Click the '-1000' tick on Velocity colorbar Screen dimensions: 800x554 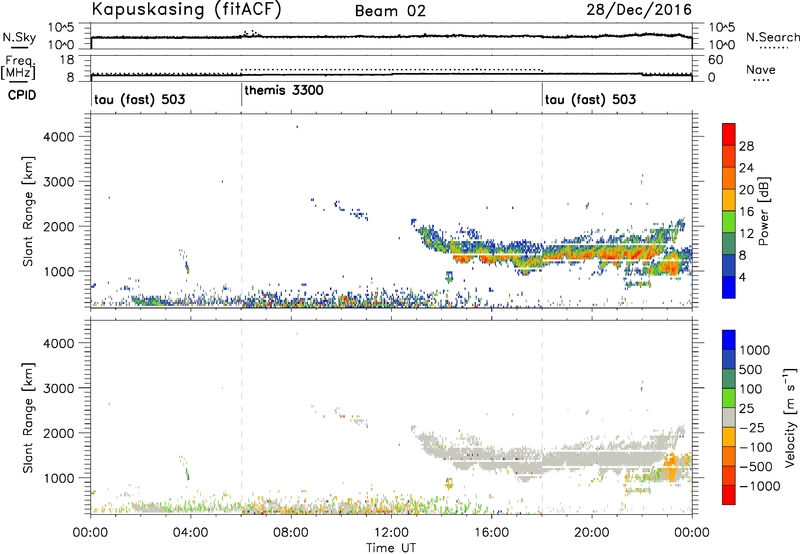(x=759, y=486)
